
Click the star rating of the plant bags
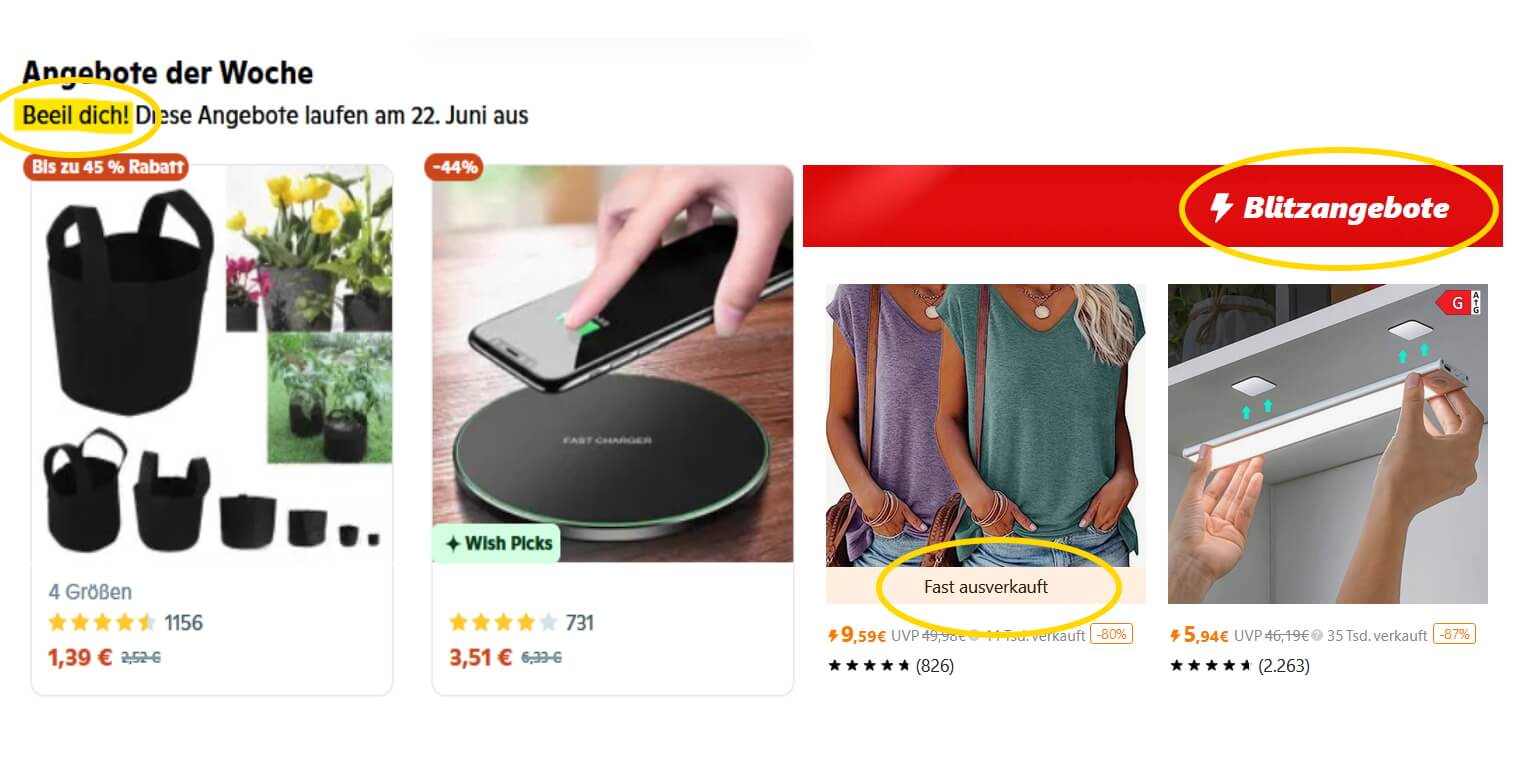tap(102, 623)
